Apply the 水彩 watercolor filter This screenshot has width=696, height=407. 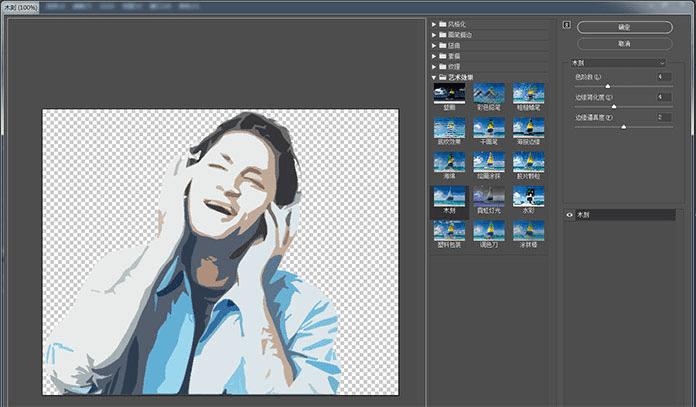tap(528, 197)
